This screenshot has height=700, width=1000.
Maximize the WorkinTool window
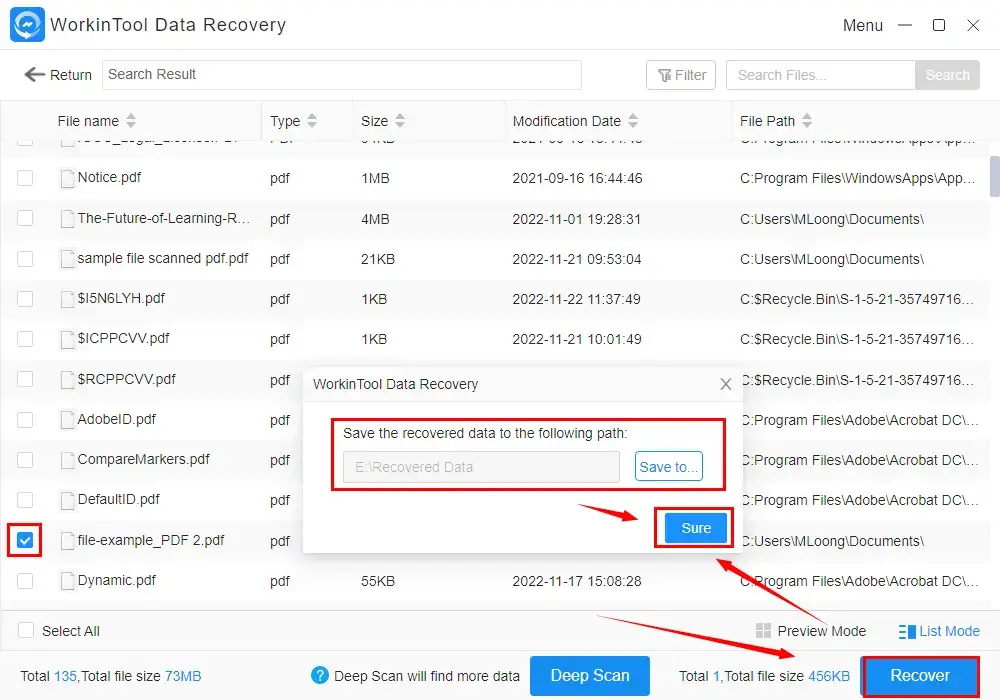point(939,25)
